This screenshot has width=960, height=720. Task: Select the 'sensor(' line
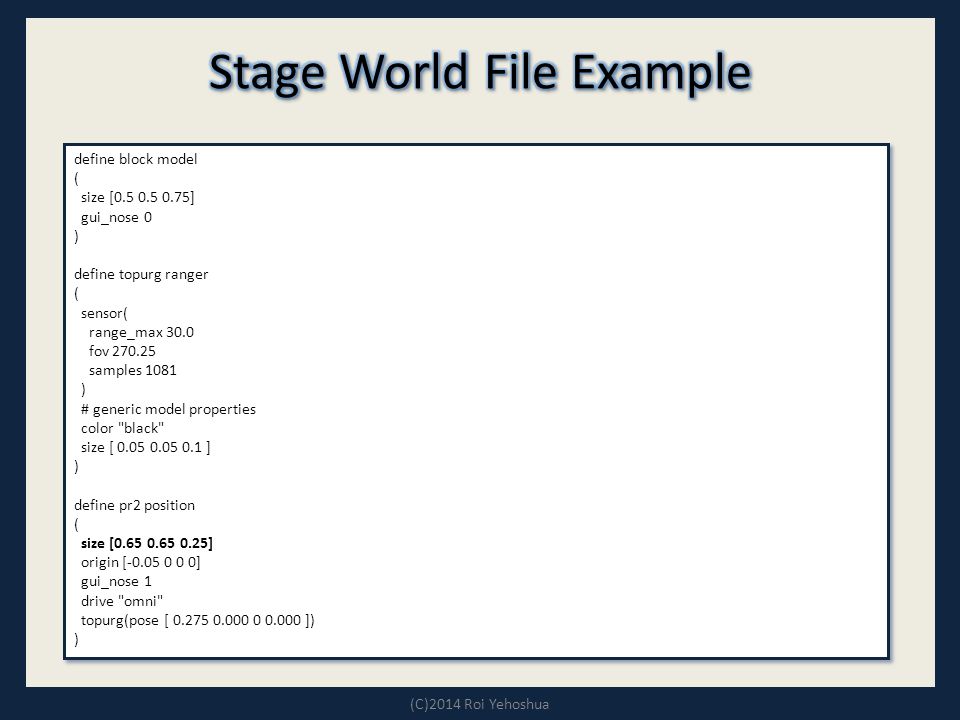(x=104, y=313)
